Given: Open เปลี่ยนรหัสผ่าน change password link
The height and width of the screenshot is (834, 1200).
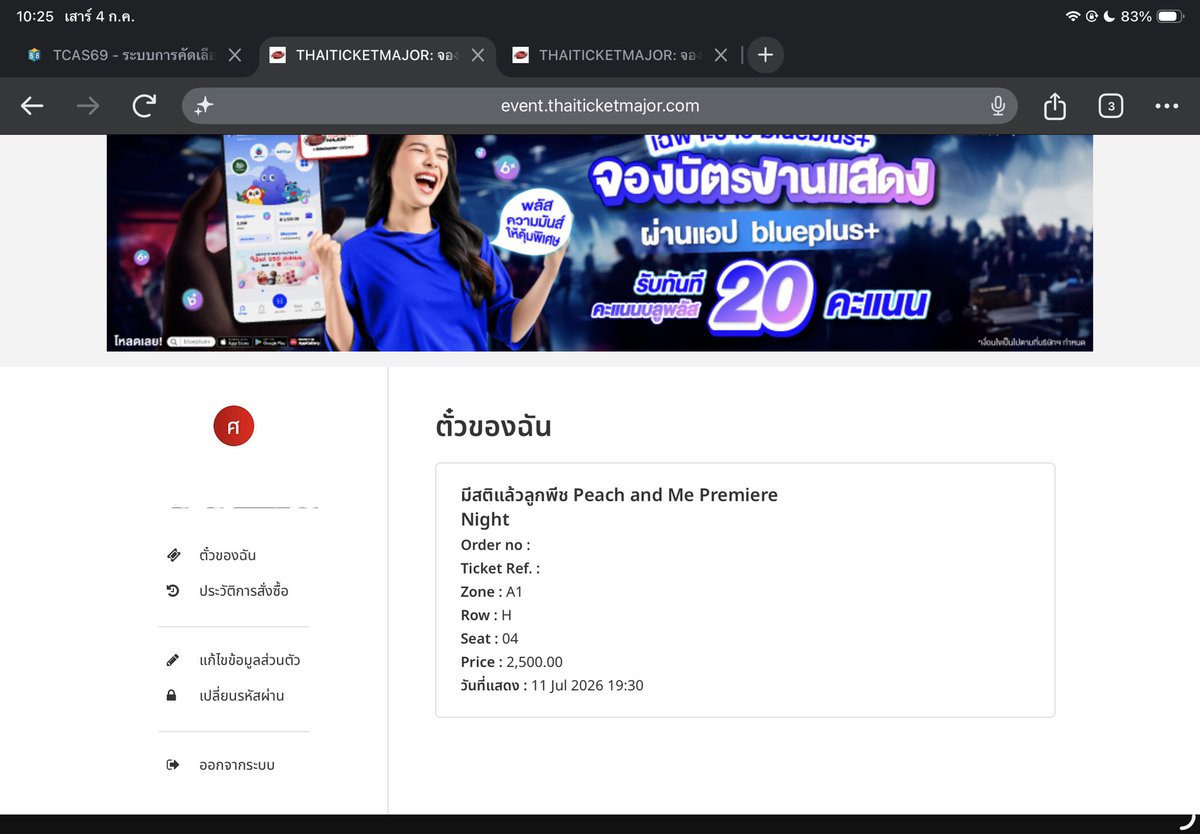Looking at the screenshot, I should [x=241, y=695].
